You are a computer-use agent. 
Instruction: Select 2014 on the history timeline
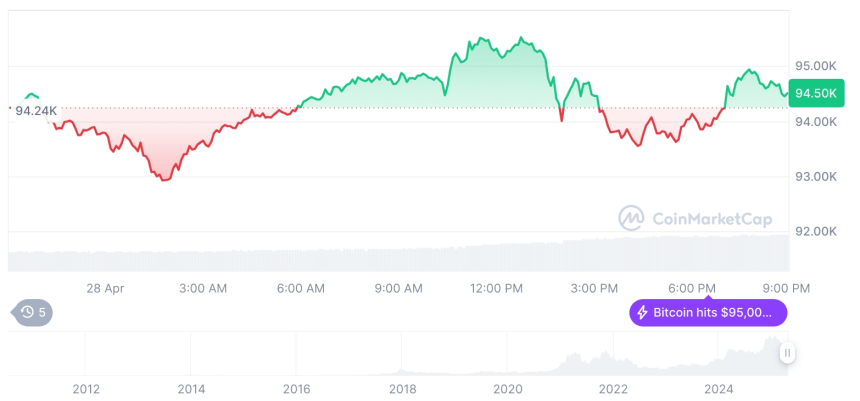point(191,388)
